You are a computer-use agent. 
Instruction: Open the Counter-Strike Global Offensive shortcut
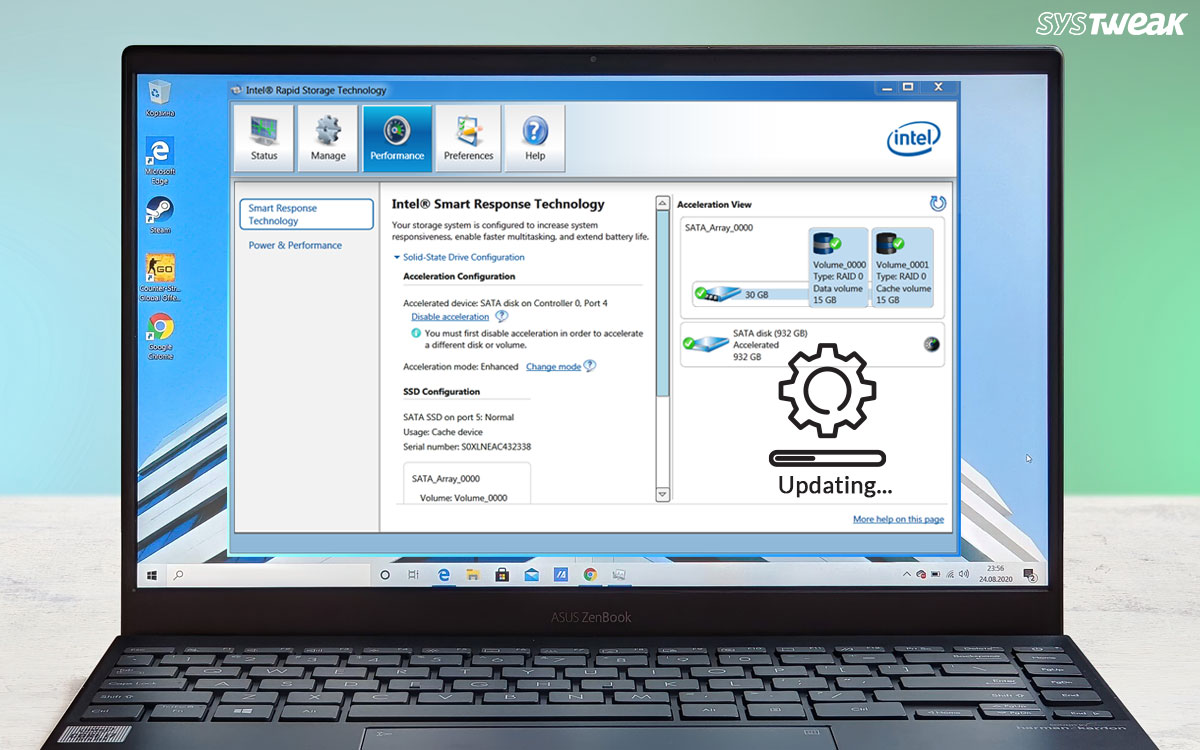[160, 278]
